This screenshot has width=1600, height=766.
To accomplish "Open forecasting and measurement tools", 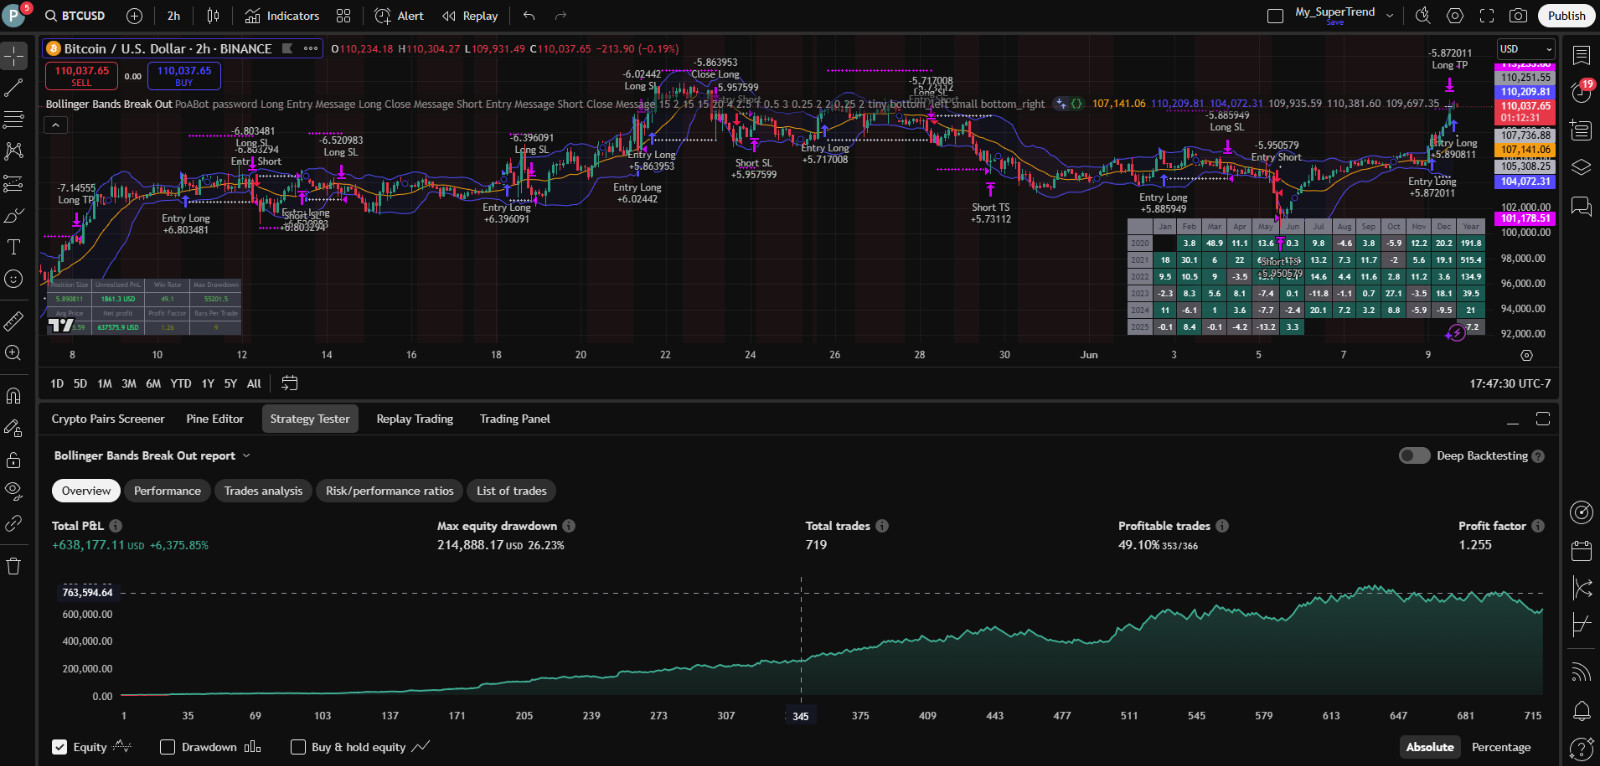I will coord(14,183).
